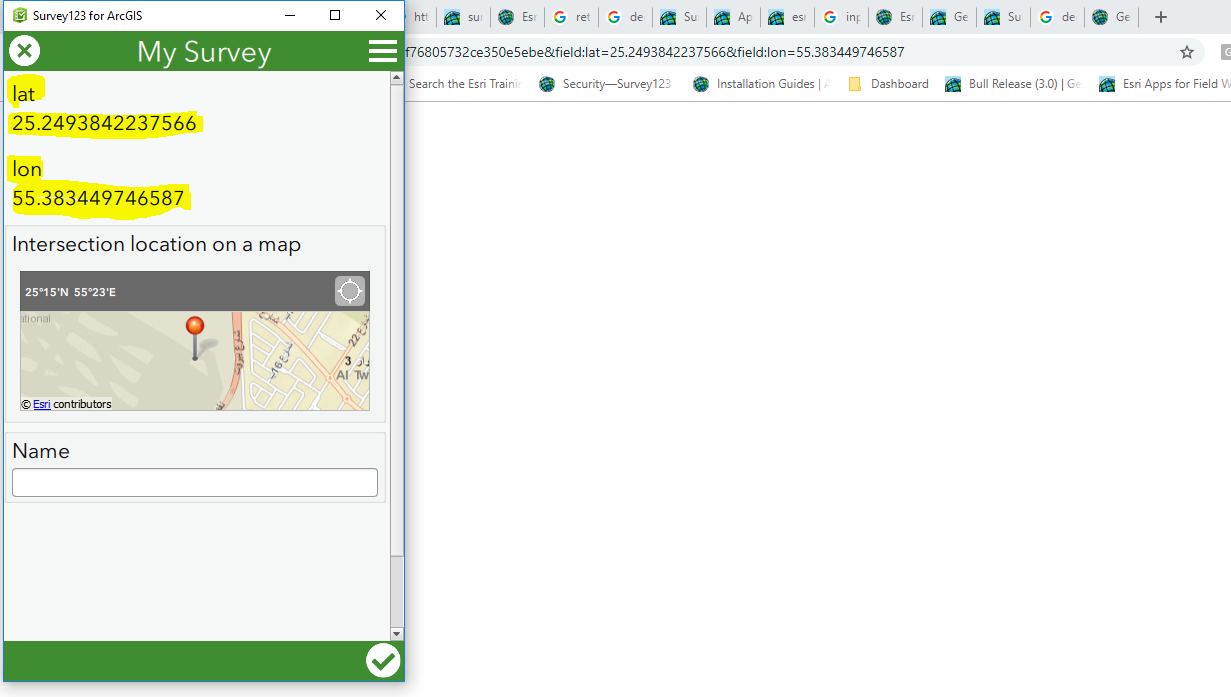Open the Esri contributors link on map
The image size is (1231, 697).
coord(42,404)
